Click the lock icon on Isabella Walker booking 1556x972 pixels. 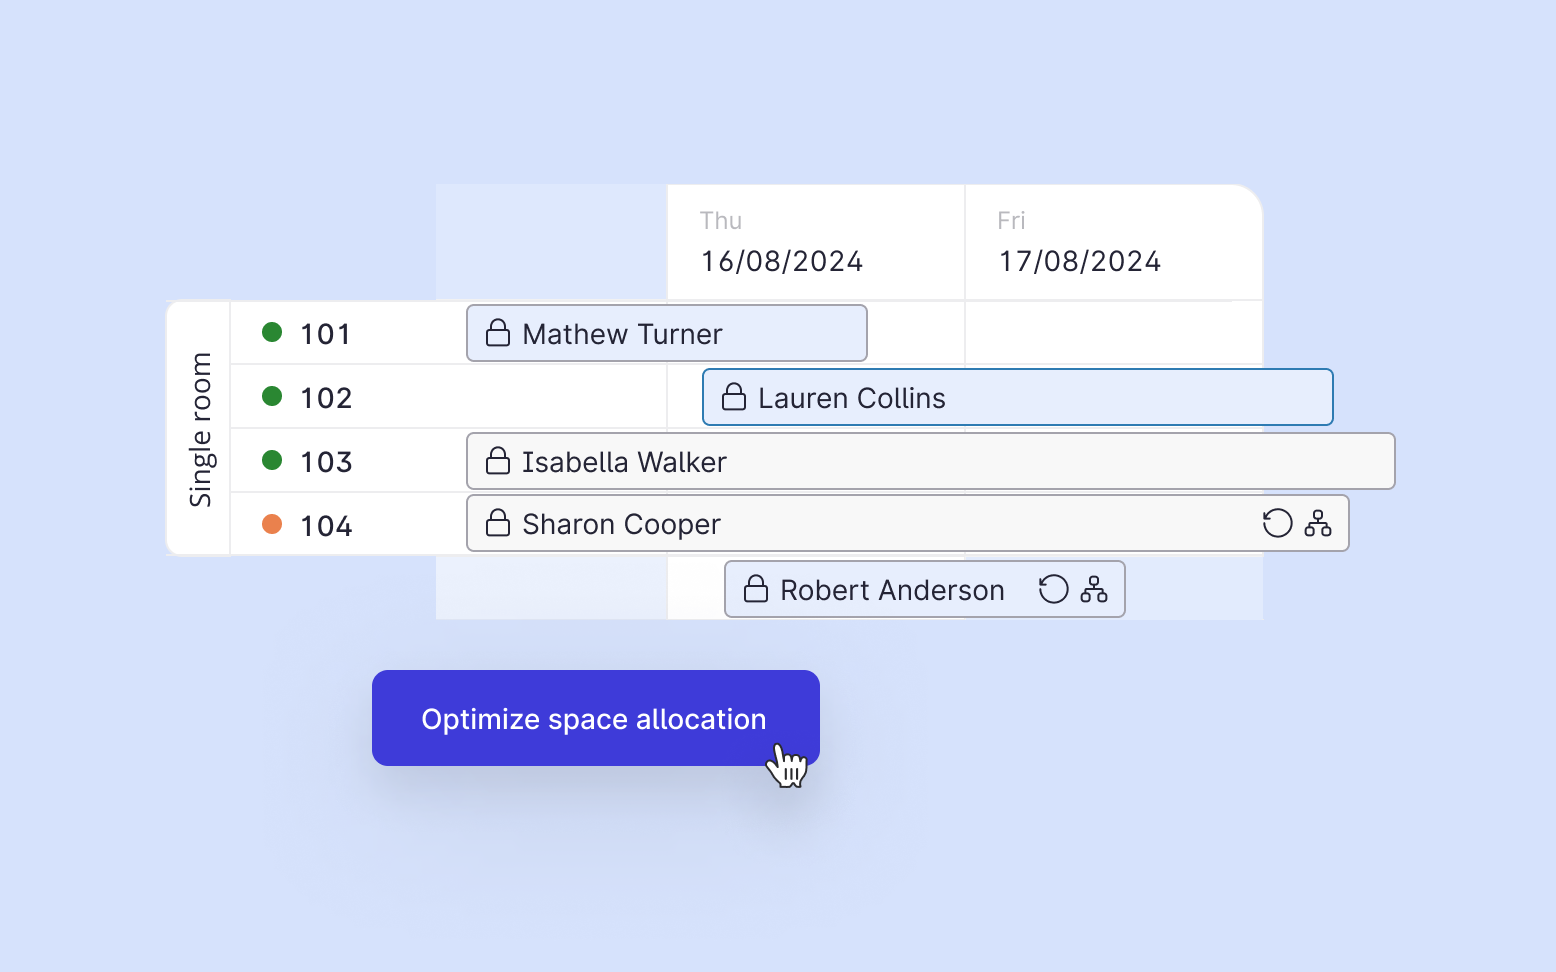tap(498, 461)
